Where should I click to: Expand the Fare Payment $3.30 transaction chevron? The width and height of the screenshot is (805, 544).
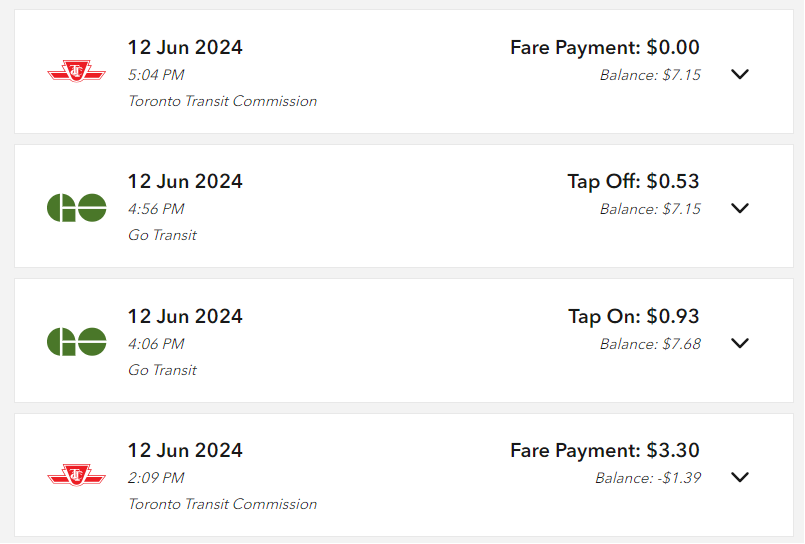[740, 477]
